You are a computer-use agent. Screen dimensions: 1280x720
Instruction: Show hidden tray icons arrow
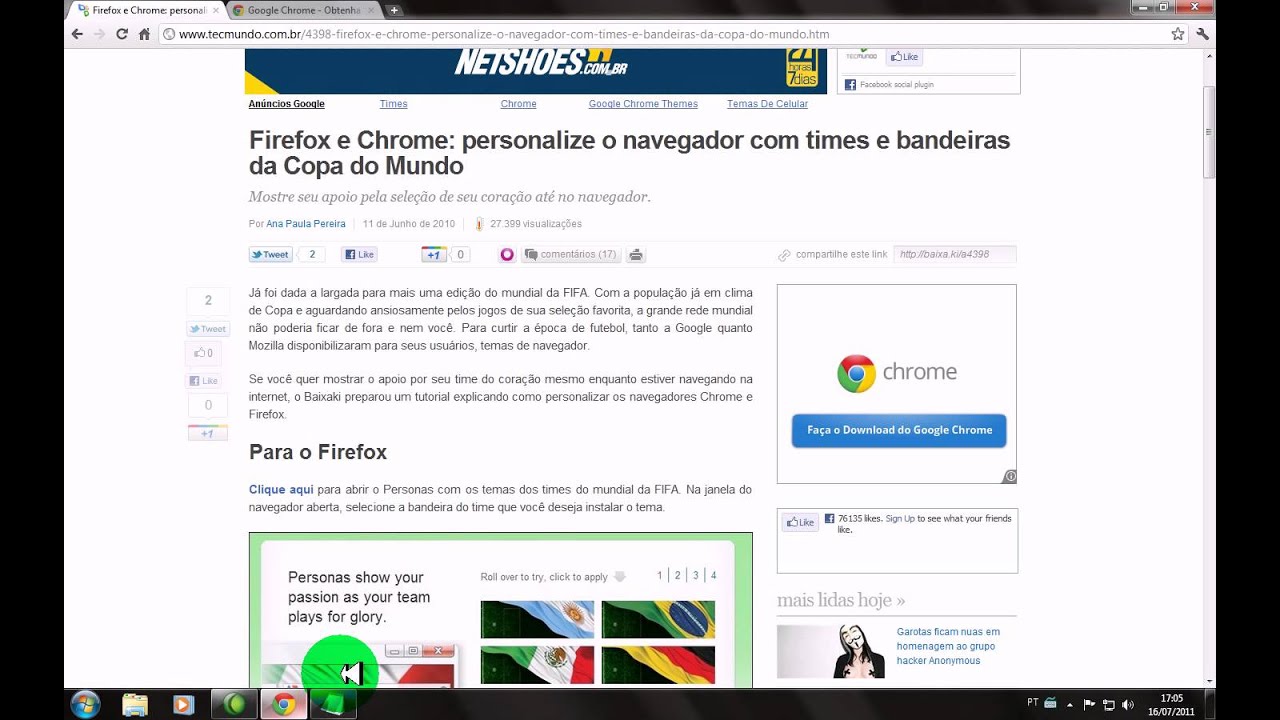click(x=1071, y=704)
